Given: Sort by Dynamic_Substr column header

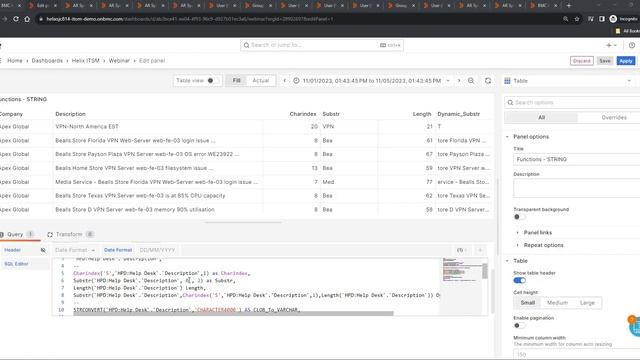Looking at the screenshot, I should click(x=458, y=114).
